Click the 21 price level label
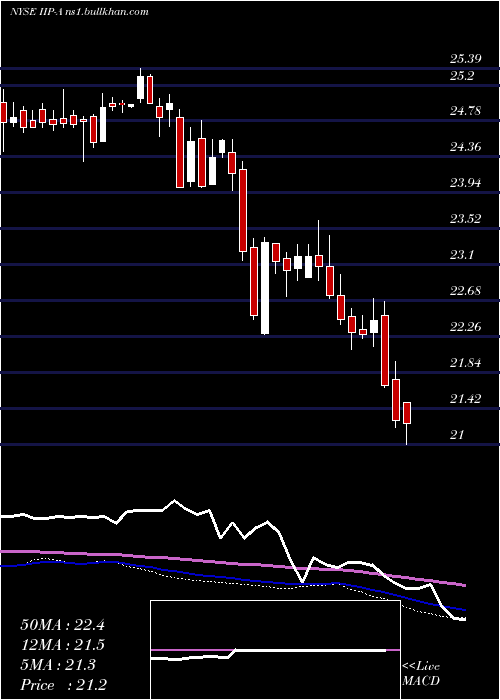 (x=457, y=435)
